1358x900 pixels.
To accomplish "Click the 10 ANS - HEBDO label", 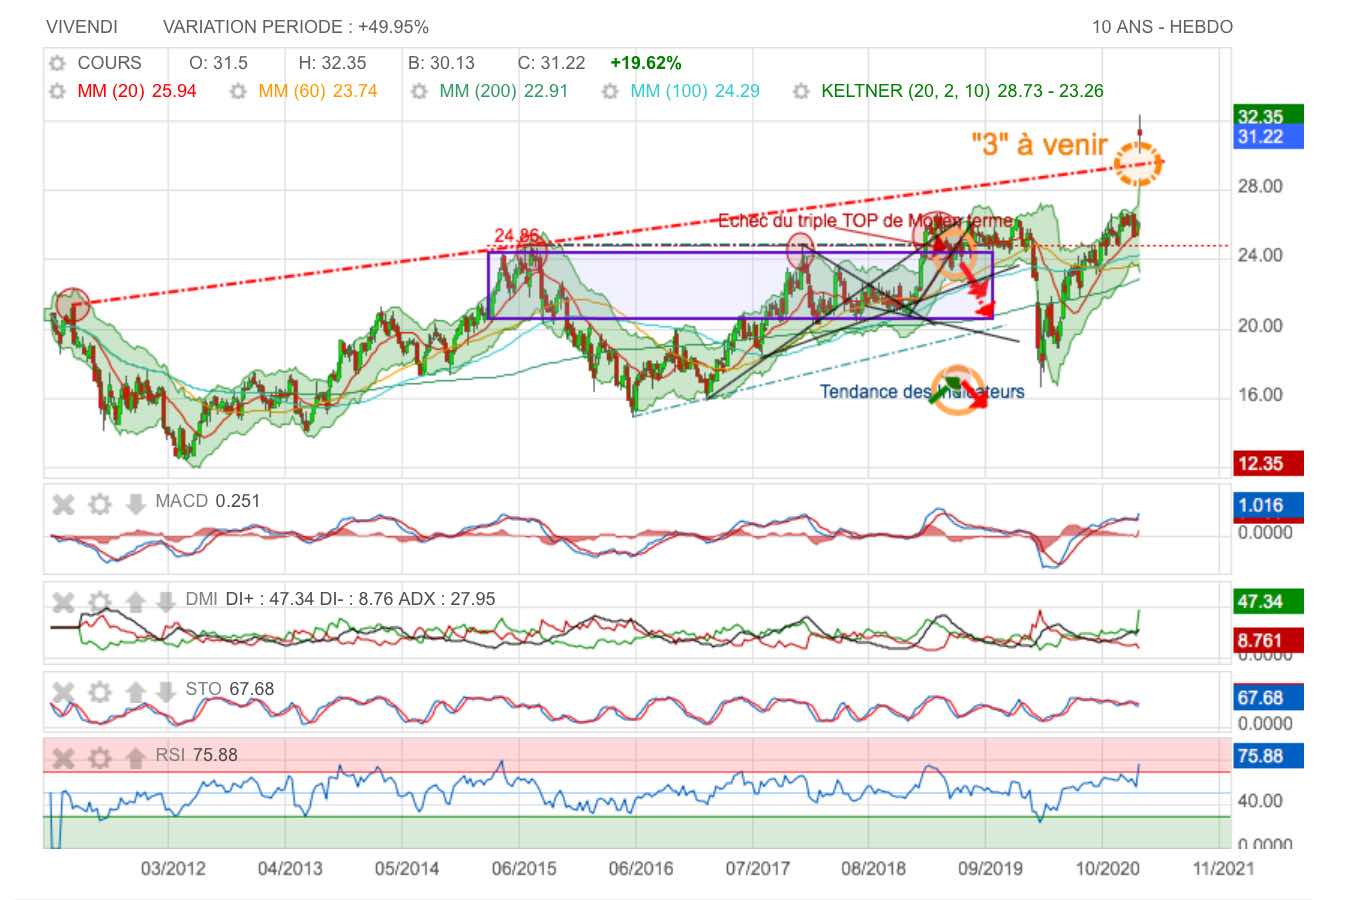I will point(1162,27).
